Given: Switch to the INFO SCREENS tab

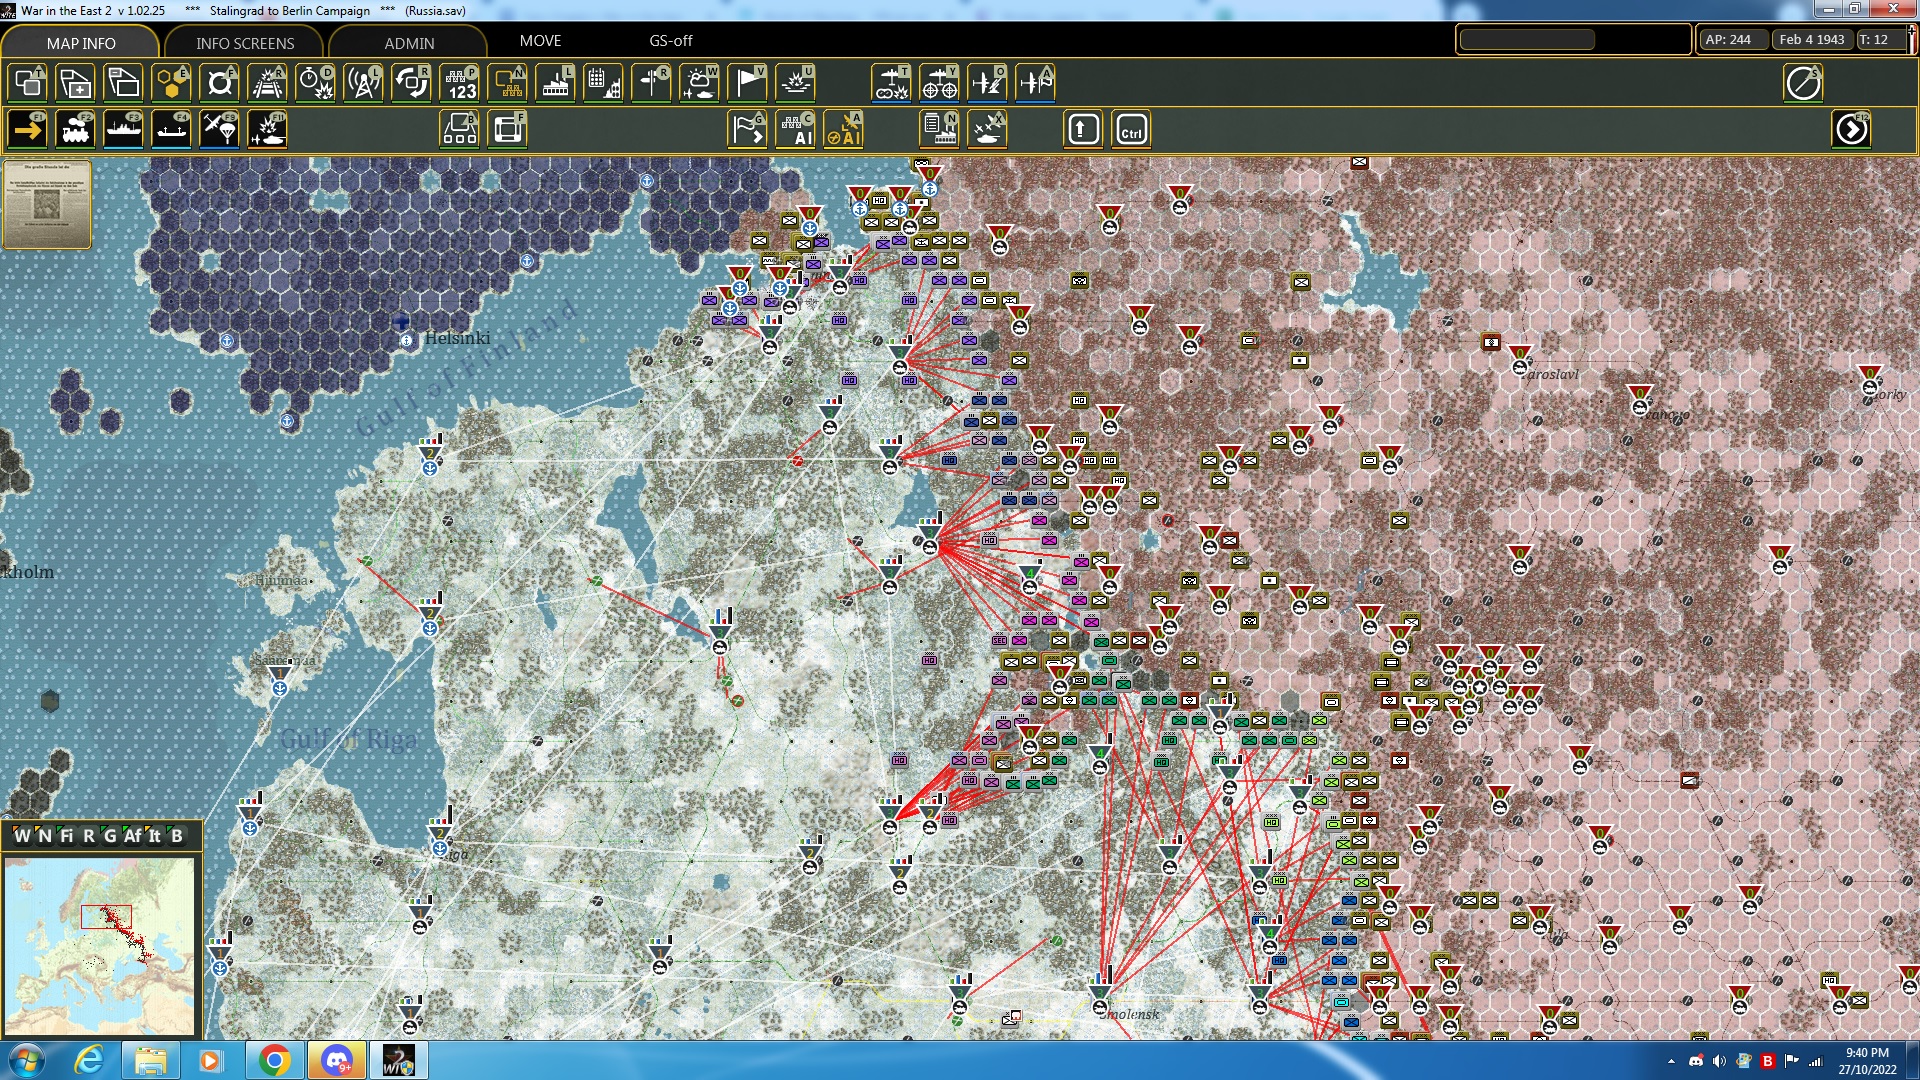Looking at the screenshot, I should [245, 43].
